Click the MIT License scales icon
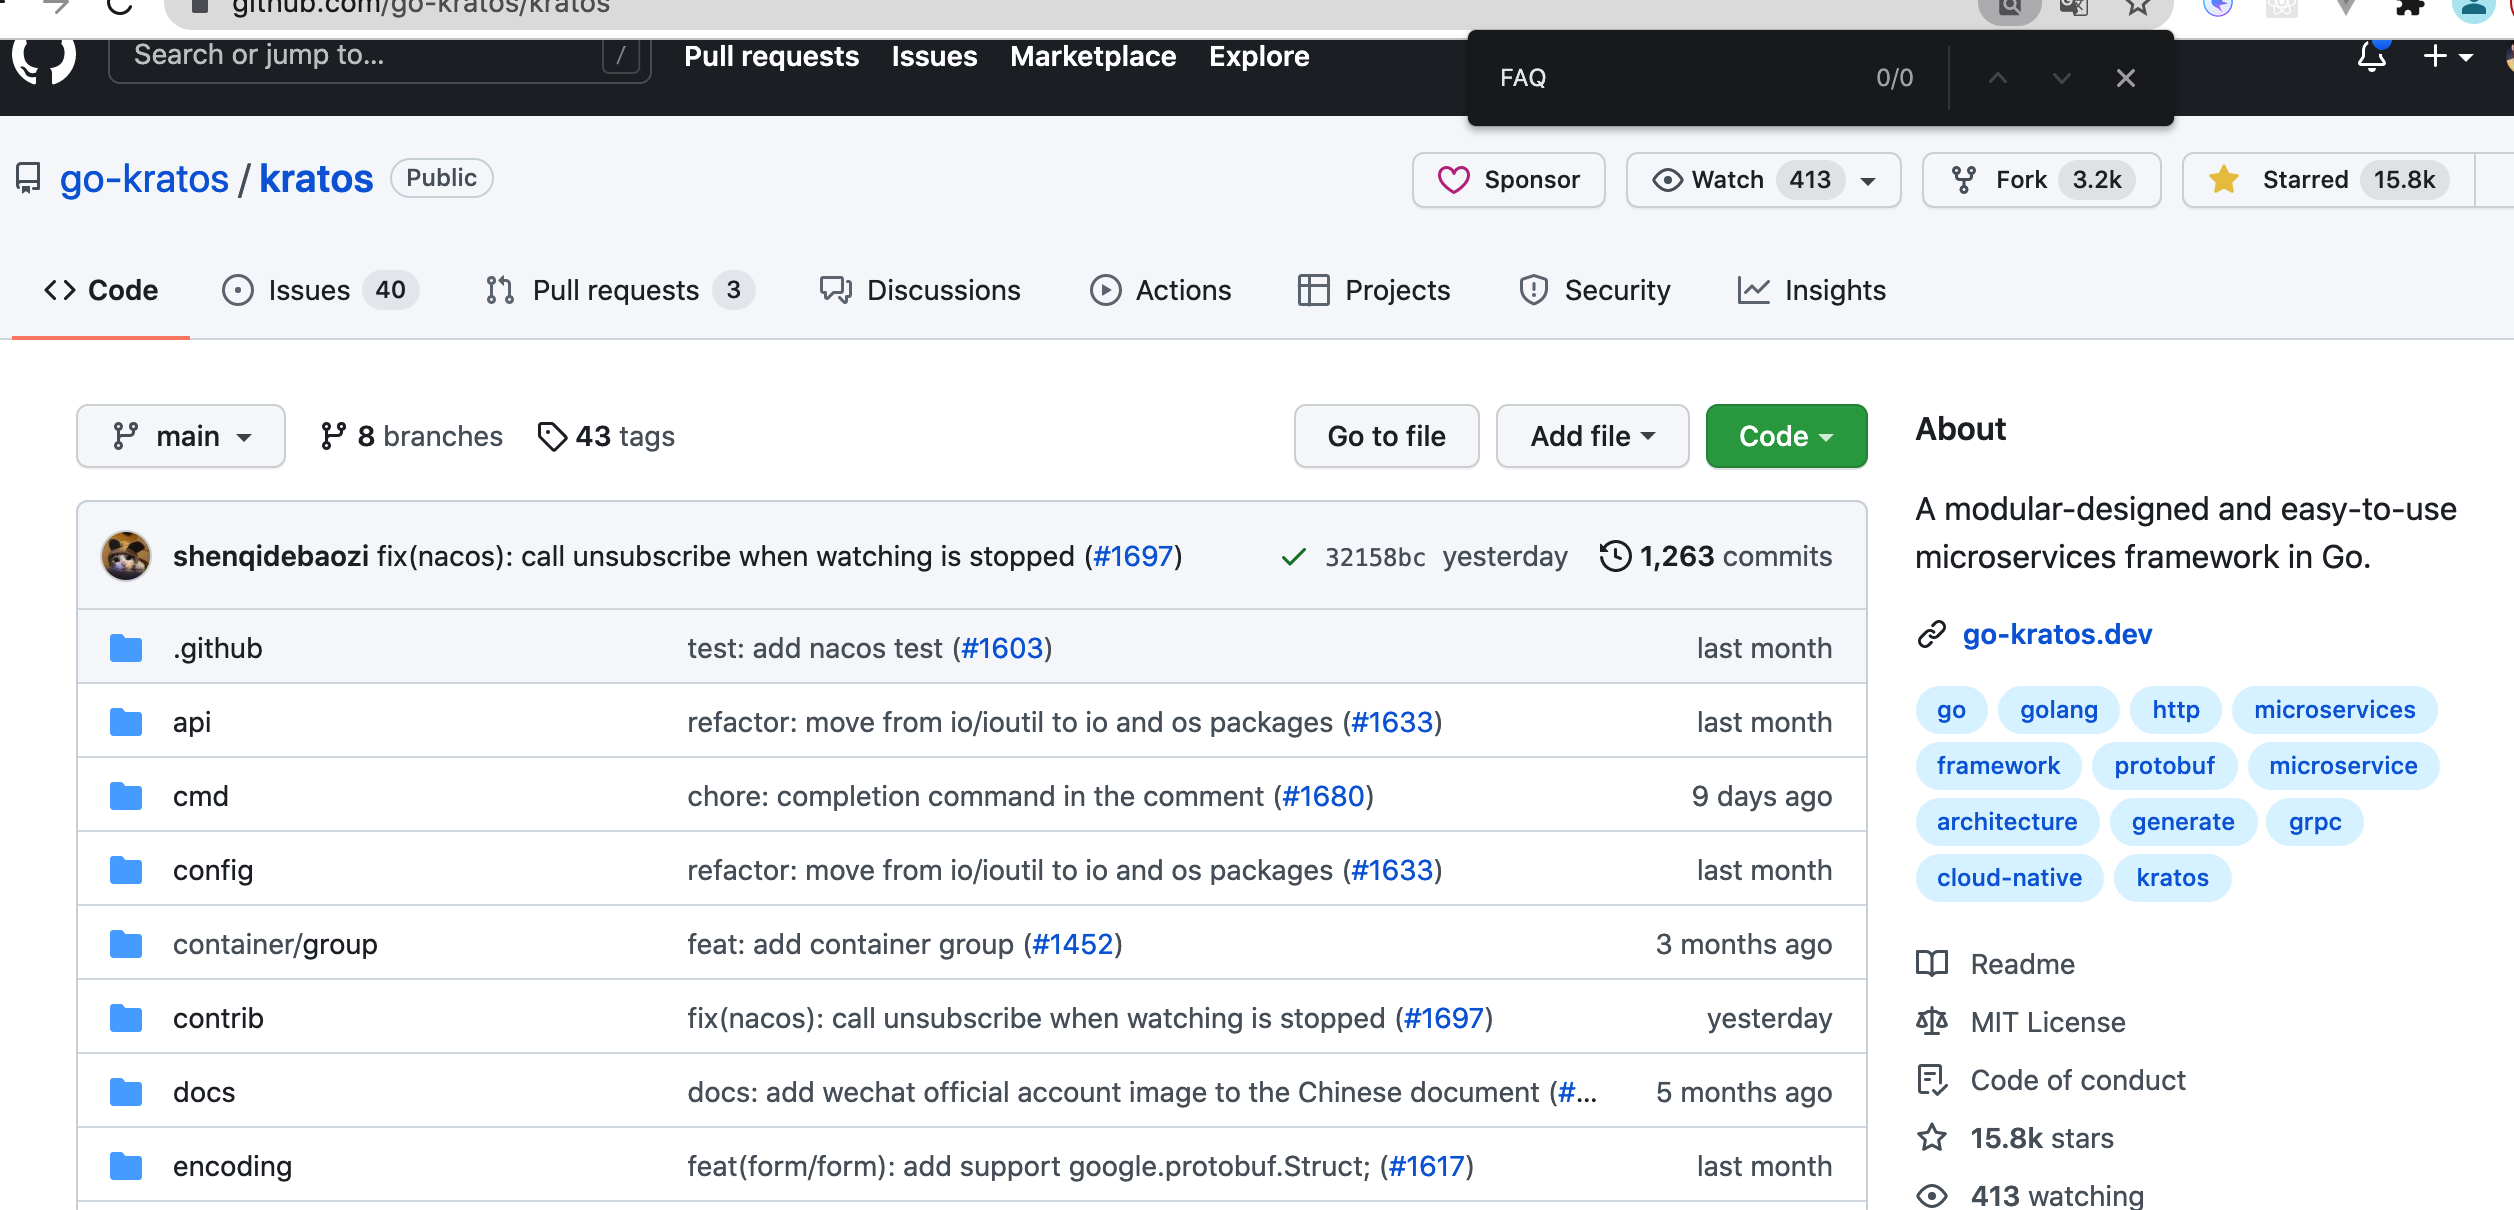The image size is (2514, 1210). 1932,1021
